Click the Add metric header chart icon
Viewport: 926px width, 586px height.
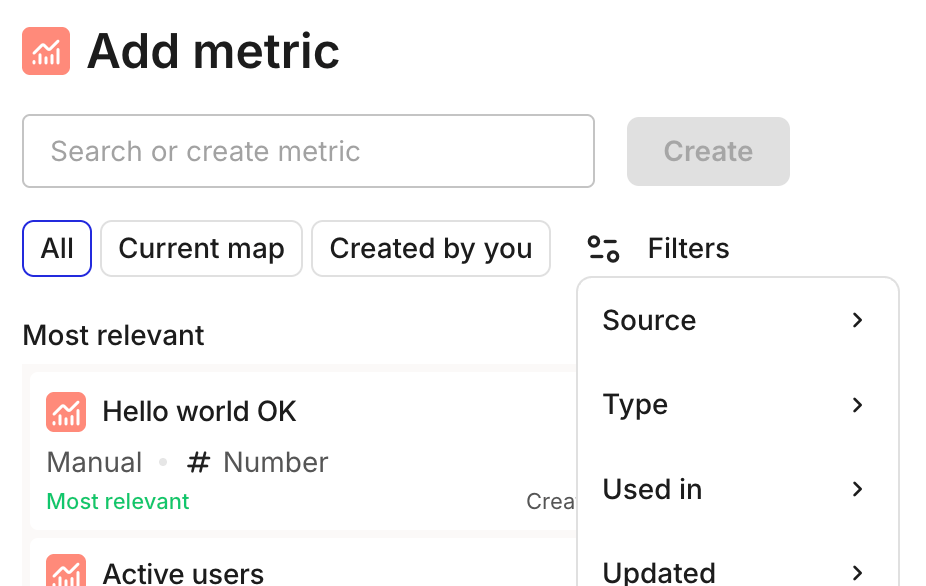pos(46,51)
